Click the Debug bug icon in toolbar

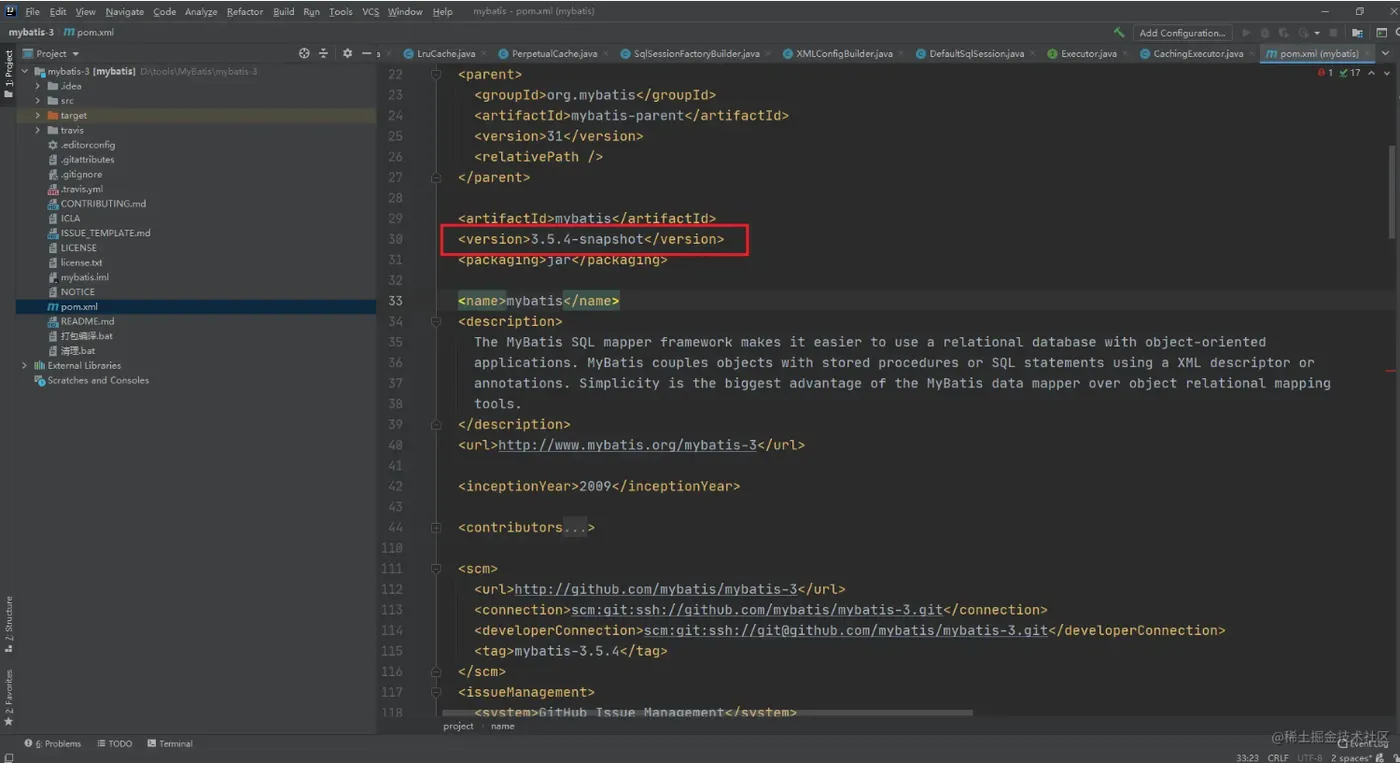point(1265,33)
